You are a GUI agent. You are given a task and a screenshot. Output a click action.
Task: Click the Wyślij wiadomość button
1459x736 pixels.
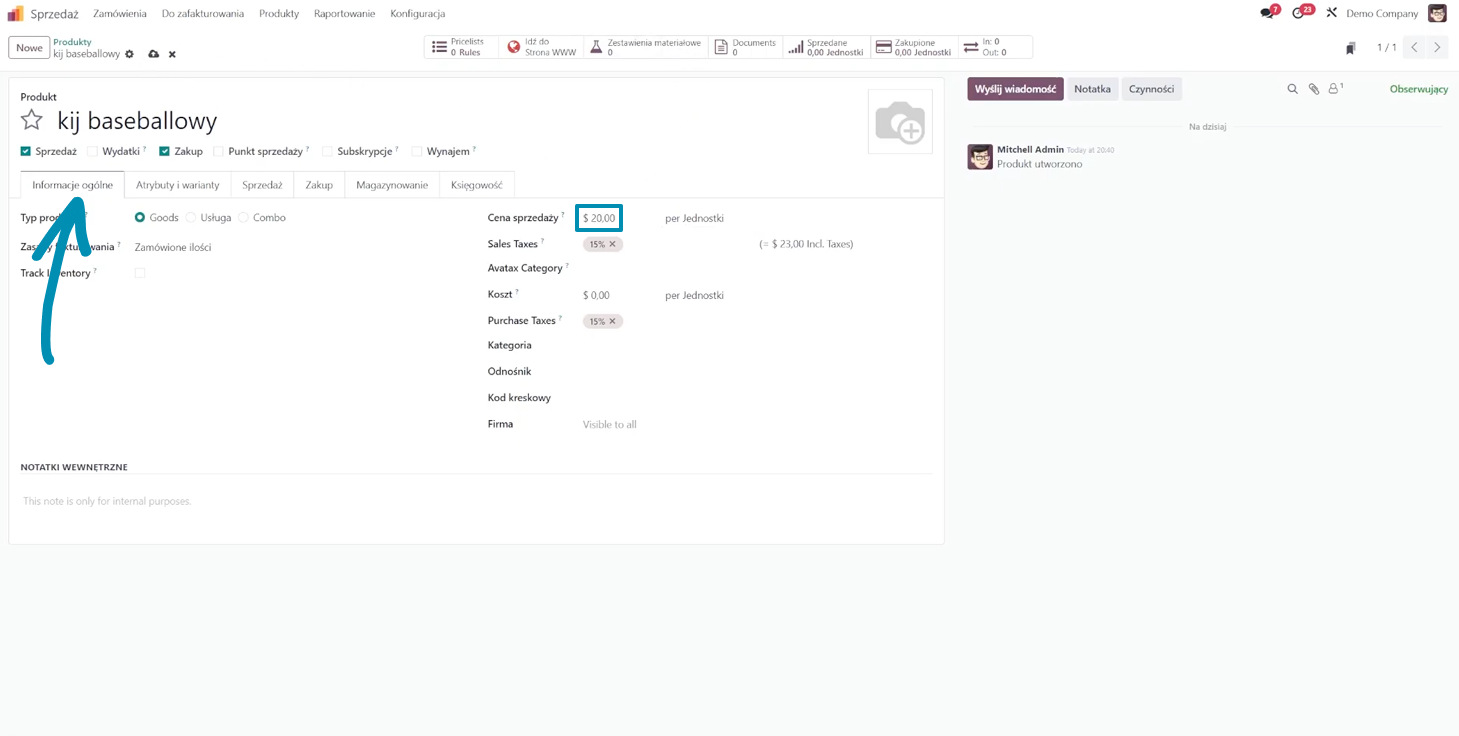tap(1014, 89)
